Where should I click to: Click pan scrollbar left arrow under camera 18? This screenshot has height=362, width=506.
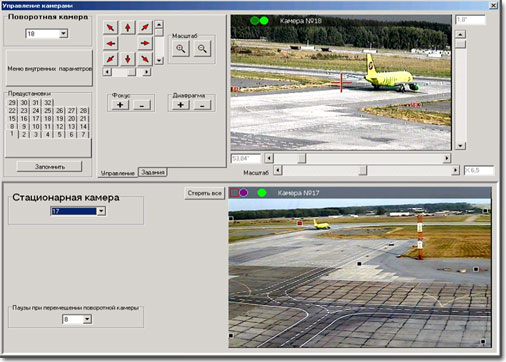point(269,158)
